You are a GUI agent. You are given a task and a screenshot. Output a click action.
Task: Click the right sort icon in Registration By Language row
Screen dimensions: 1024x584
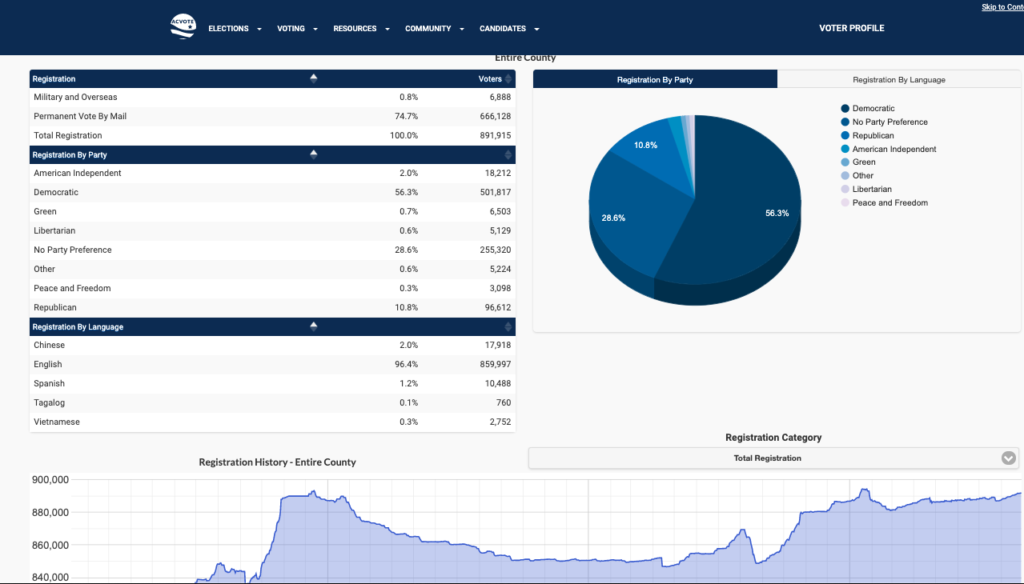508,327
